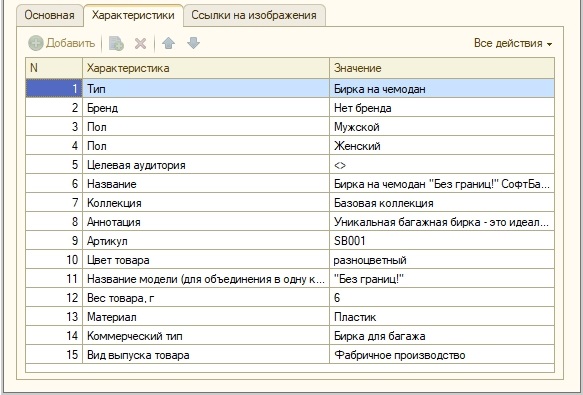Click the green plus Add icon
This screenshot has width=583, height=395.
coord(36,43)
